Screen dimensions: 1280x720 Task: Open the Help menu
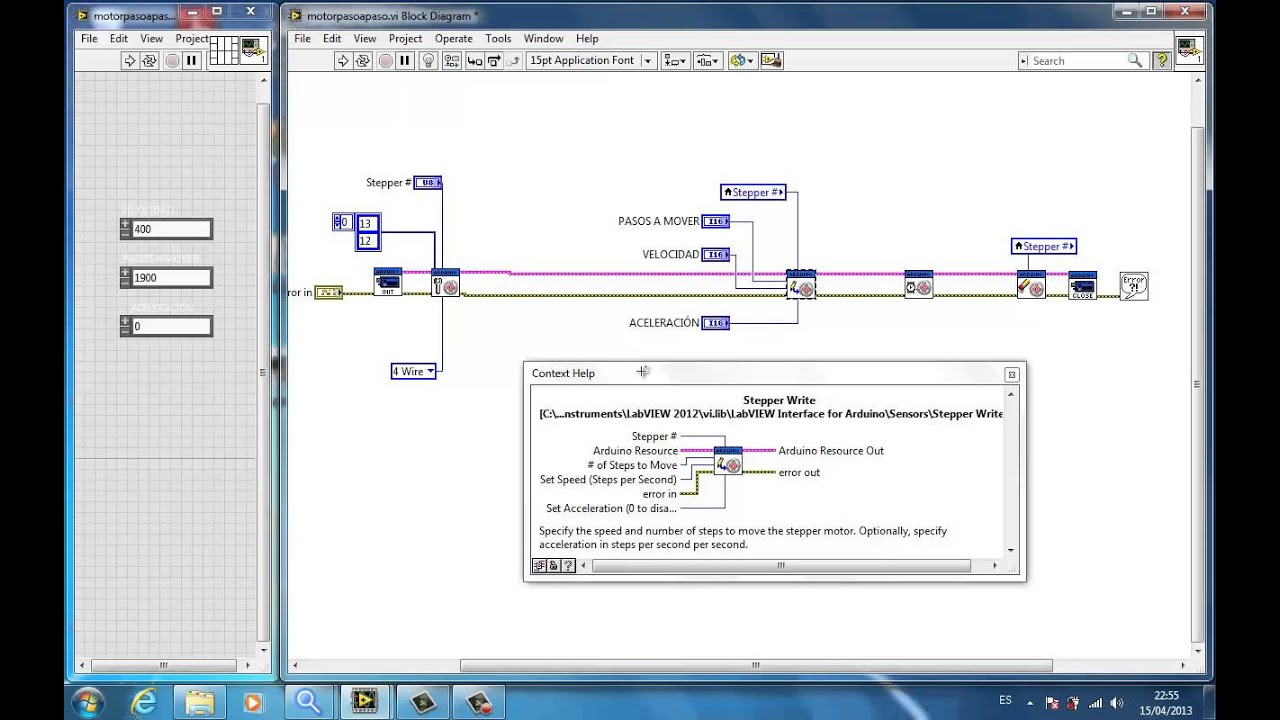(587, 39)
